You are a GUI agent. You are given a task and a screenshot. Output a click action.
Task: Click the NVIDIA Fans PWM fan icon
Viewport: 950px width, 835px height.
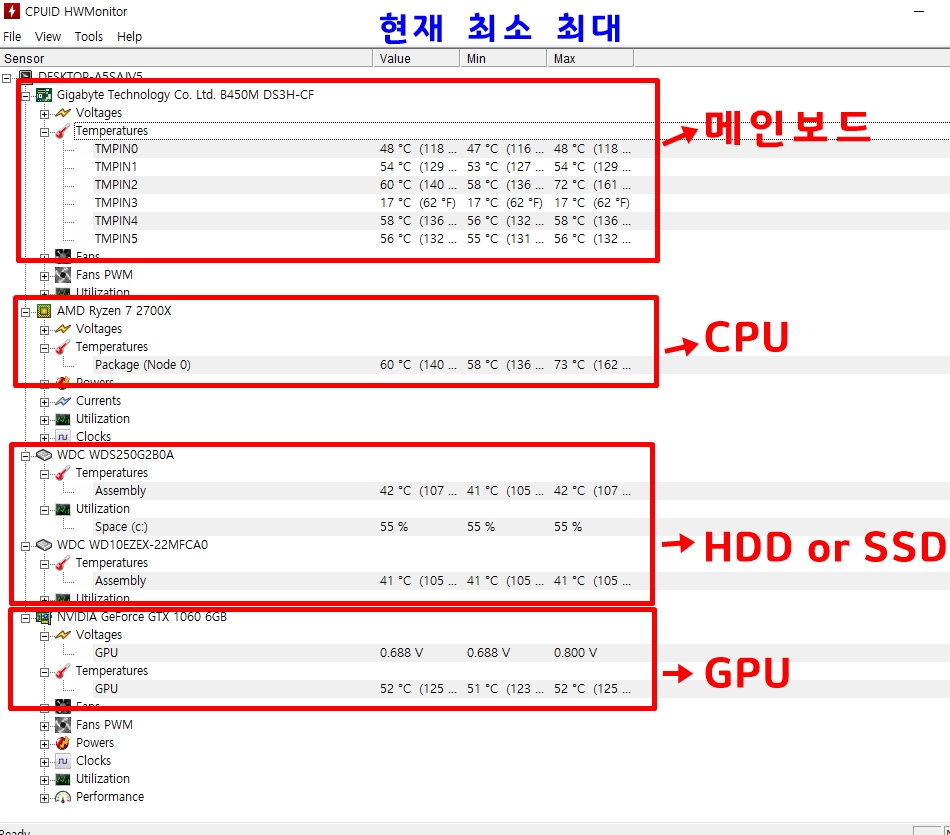[63, 725]
